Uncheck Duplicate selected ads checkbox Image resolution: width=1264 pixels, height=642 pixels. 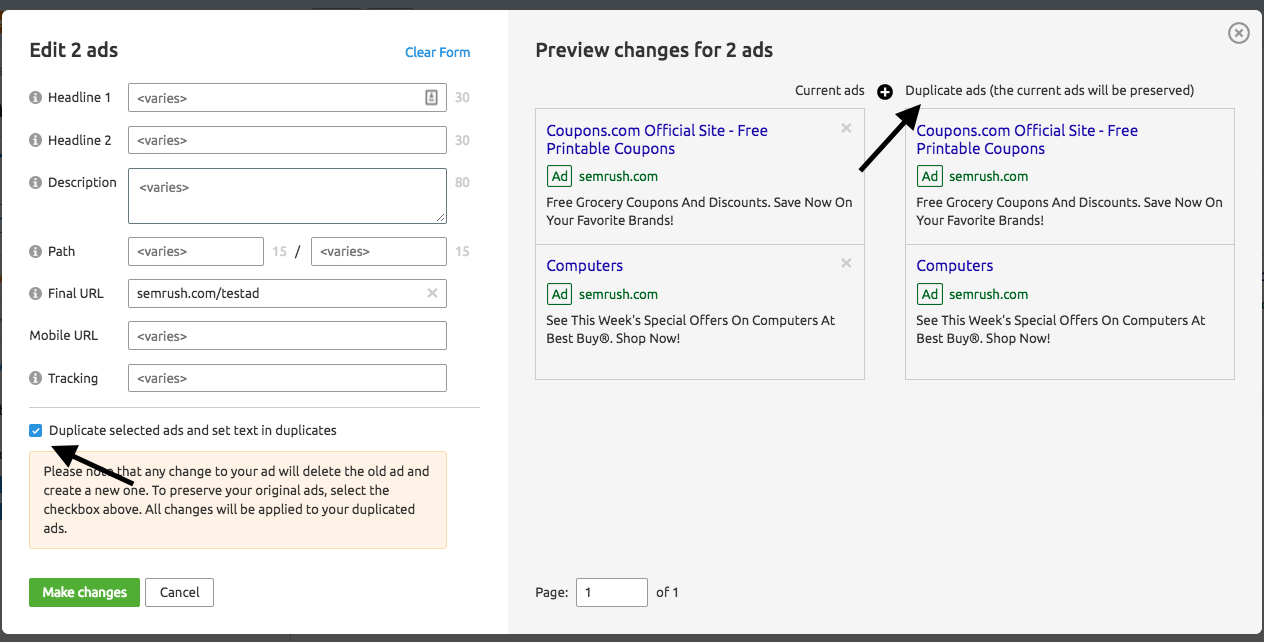36,431
